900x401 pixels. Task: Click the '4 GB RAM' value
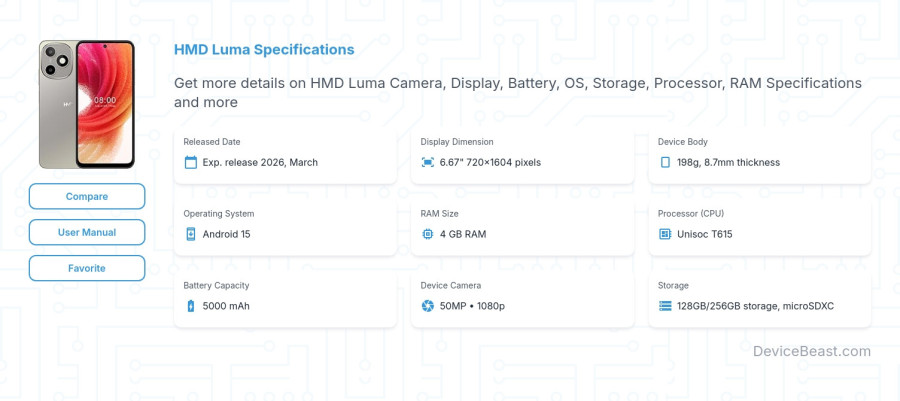click(x=463, y=234)
